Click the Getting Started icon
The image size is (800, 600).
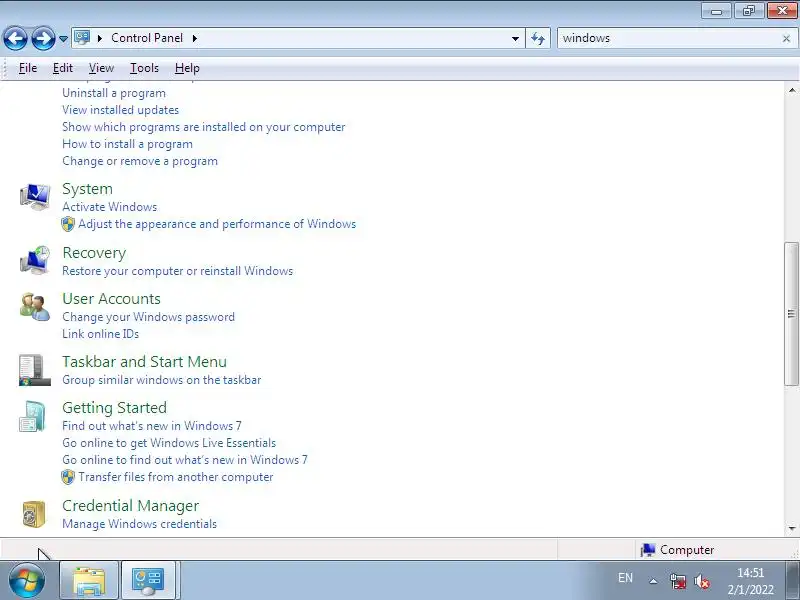33,416
